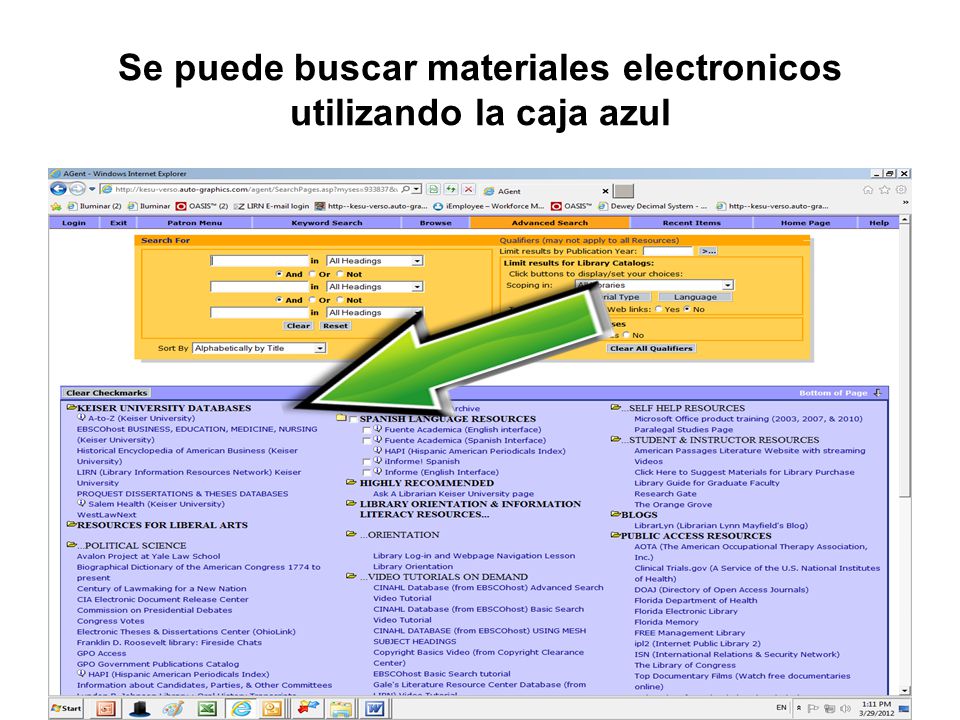Open Windows Explorer folder on taskbar
This screenshot has width=960, height=720.
tap(340, 708)
